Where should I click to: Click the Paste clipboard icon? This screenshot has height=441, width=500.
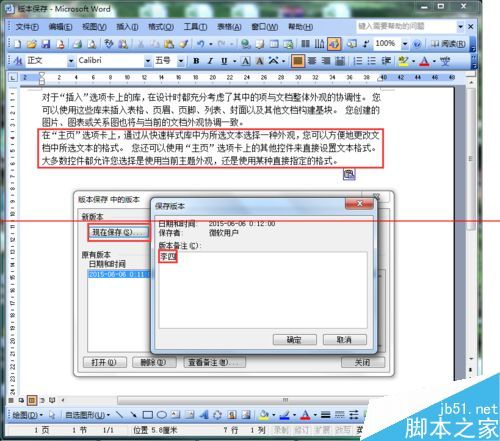pos(169,44)
